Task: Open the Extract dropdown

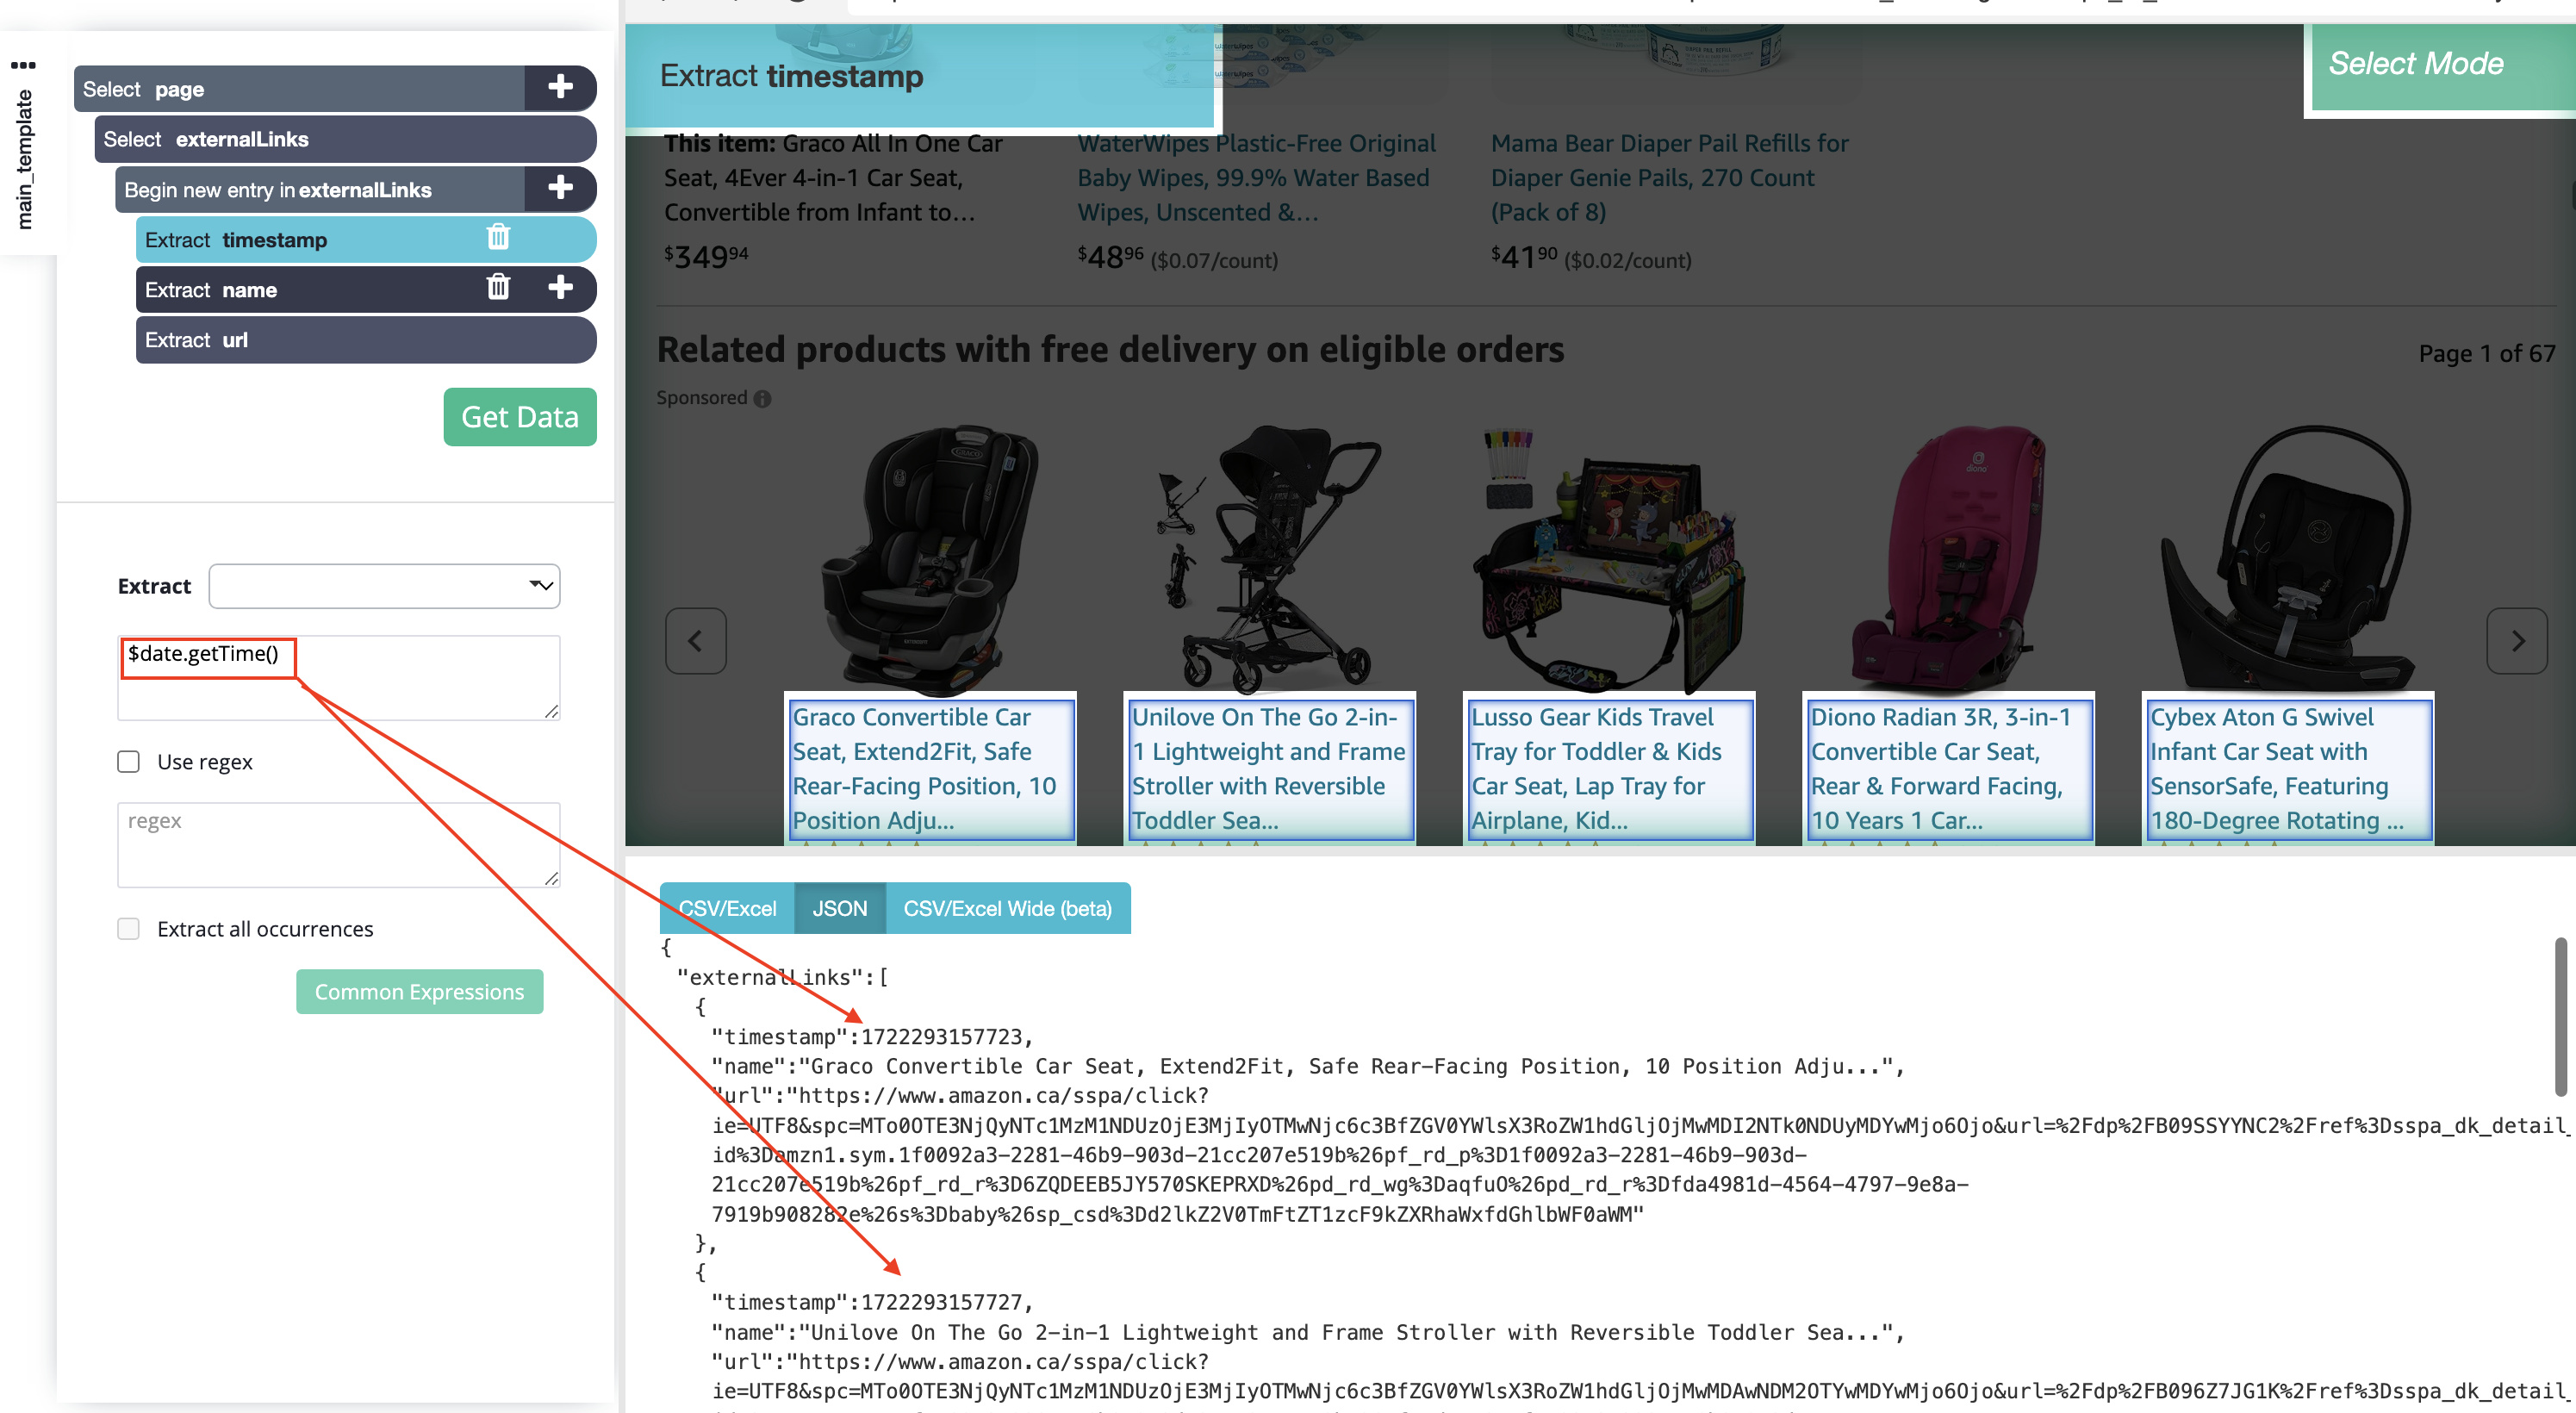Action: 384,585
